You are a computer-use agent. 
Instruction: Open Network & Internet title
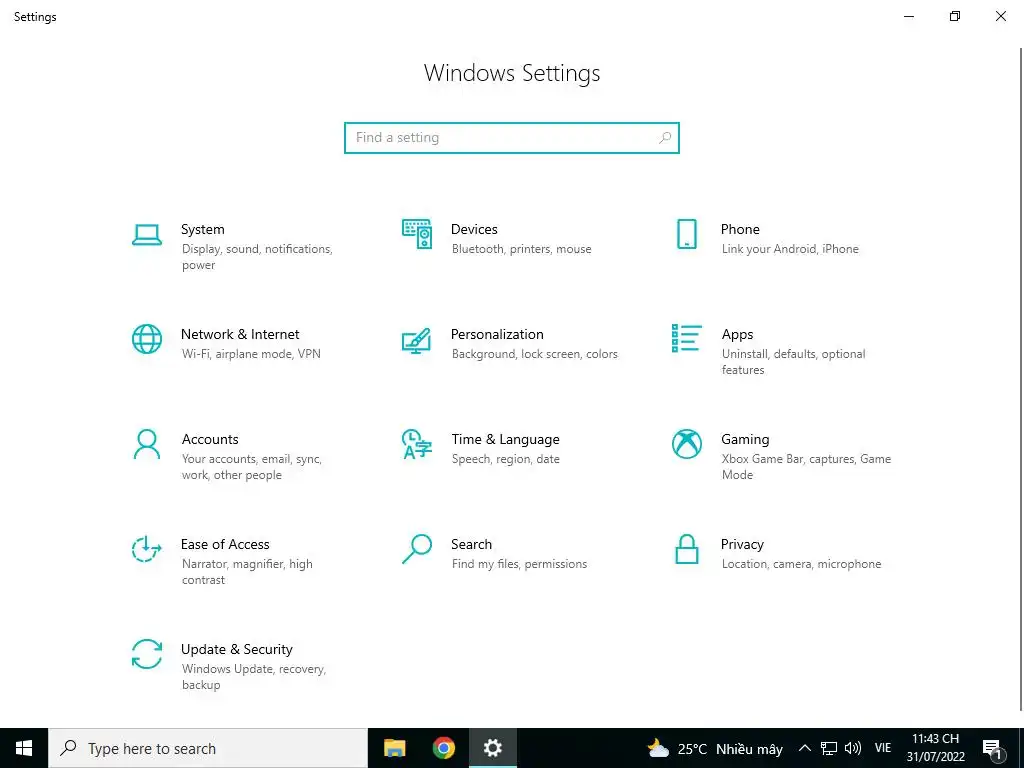(240, 334)
